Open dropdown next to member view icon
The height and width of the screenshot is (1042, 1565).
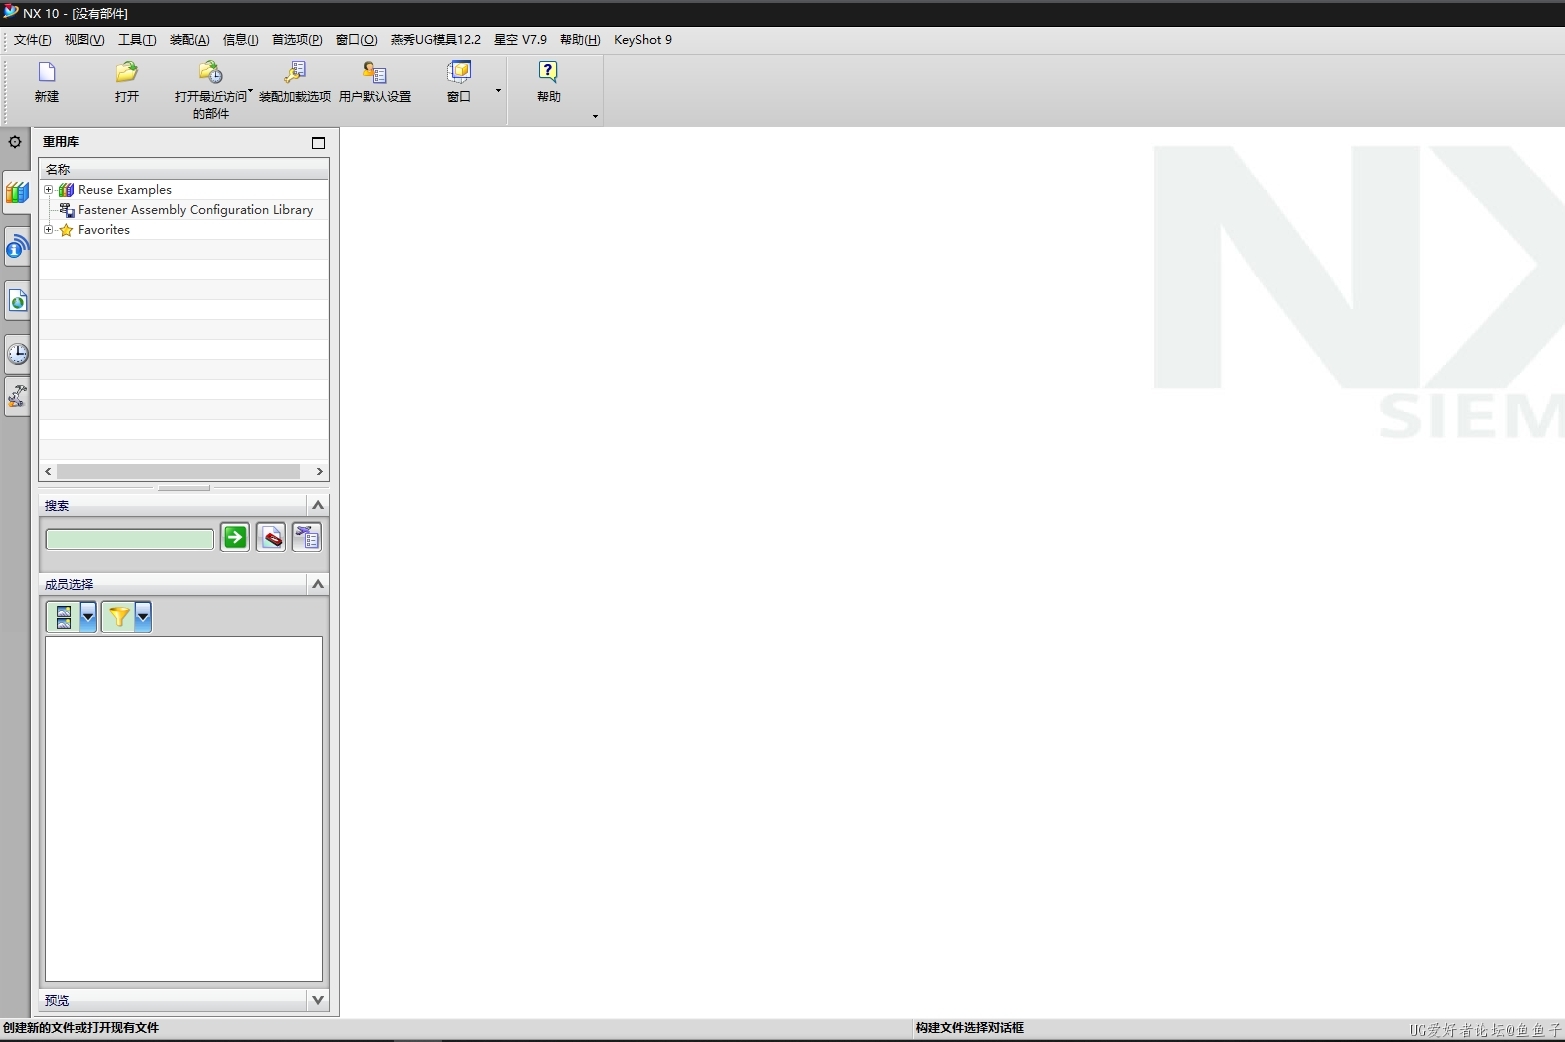point(88,617)
